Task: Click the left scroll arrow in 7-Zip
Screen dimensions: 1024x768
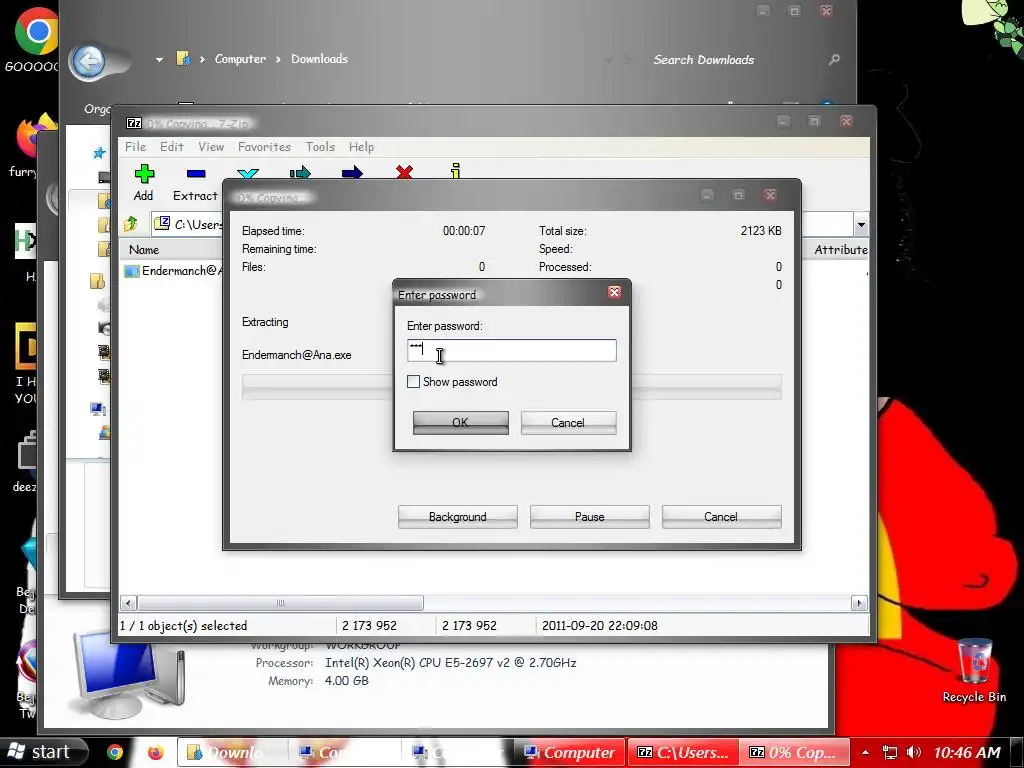Action: coord(128,603)
